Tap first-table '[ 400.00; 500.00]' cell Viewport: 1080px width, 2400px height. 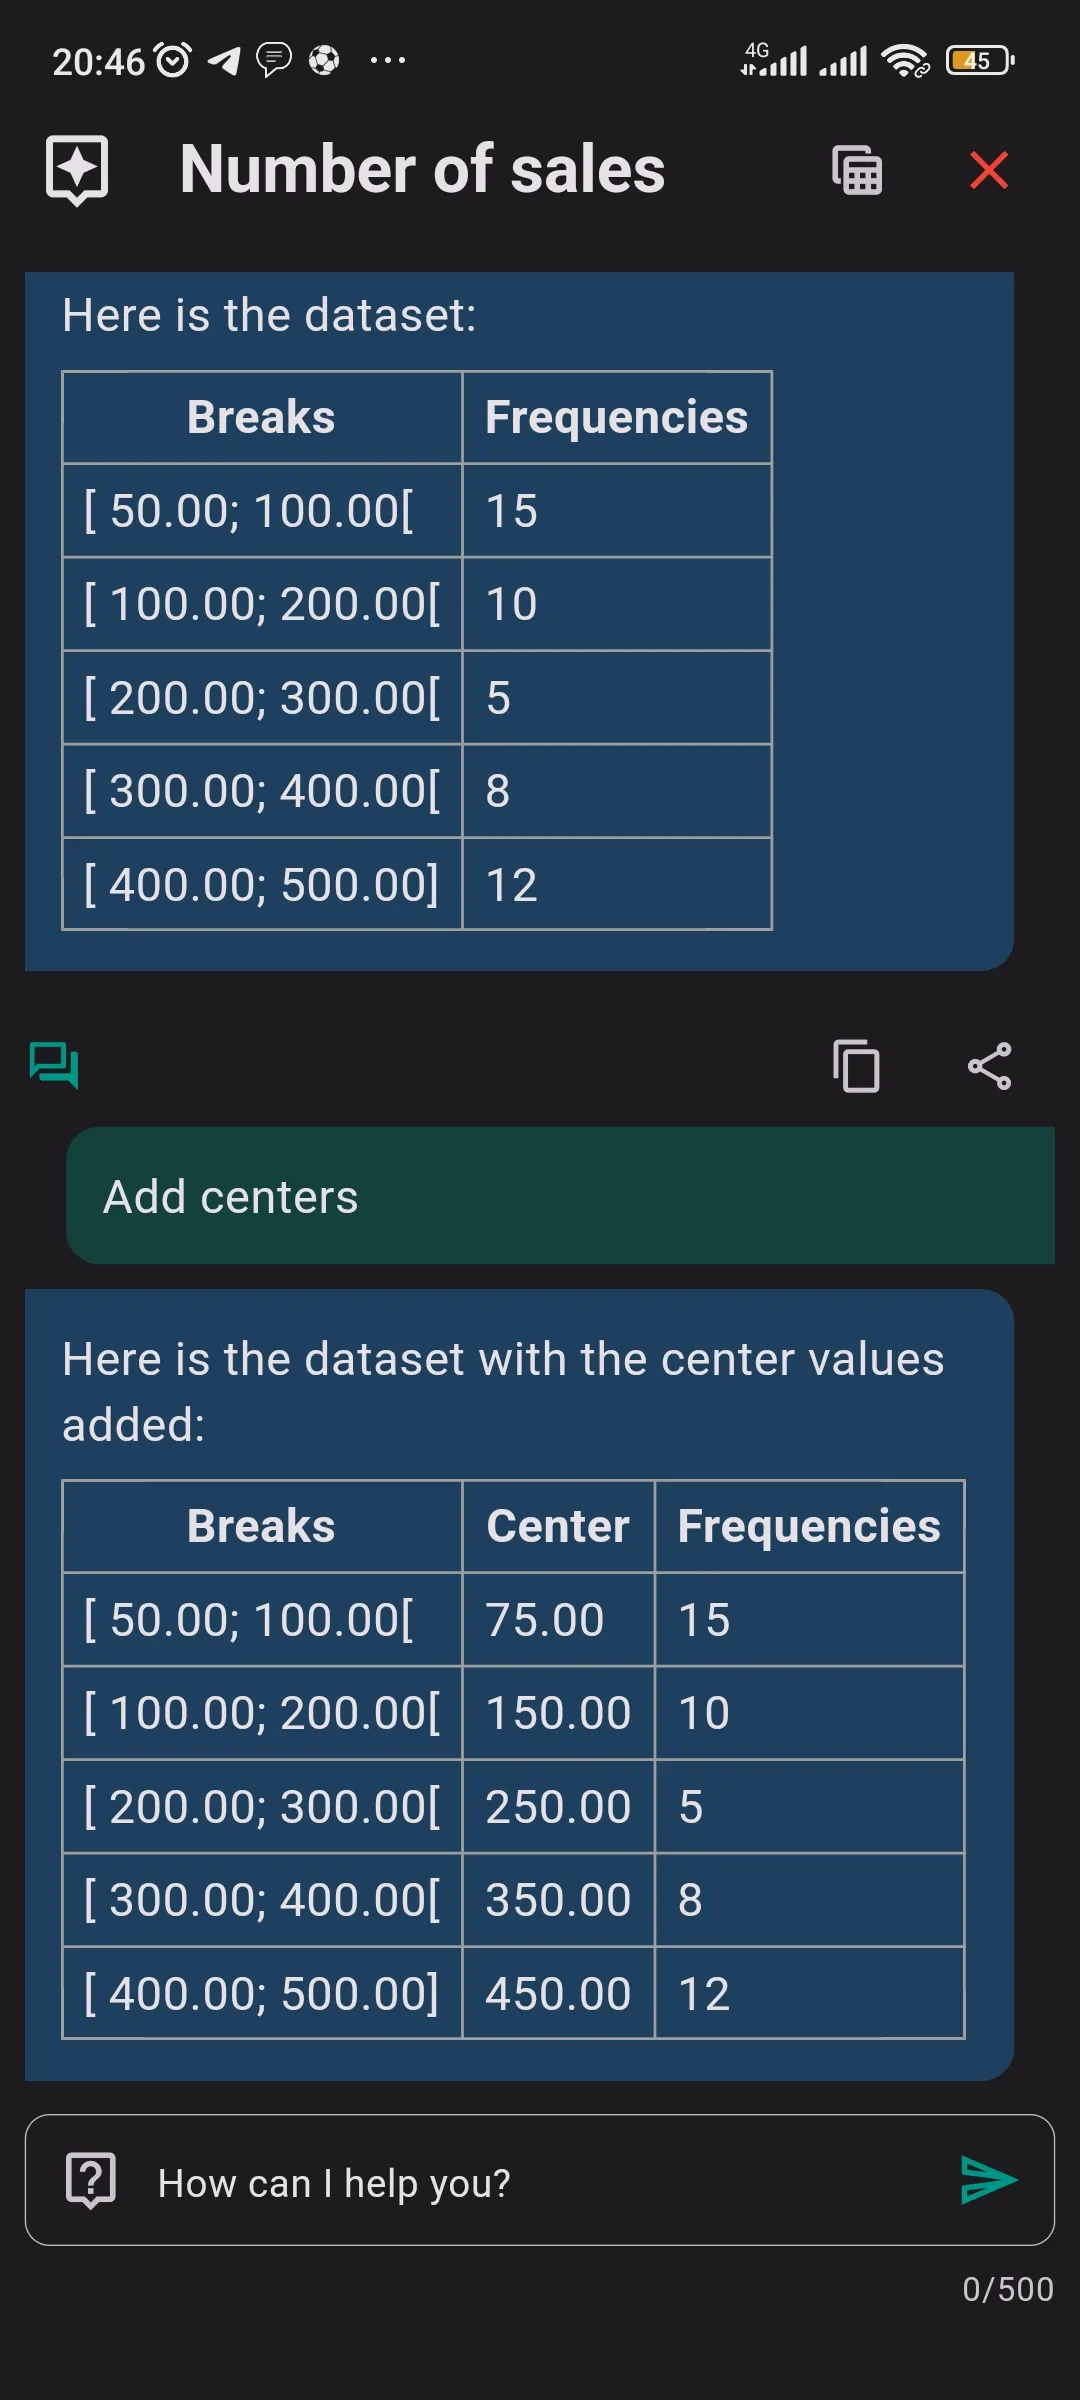pos(262,884)
